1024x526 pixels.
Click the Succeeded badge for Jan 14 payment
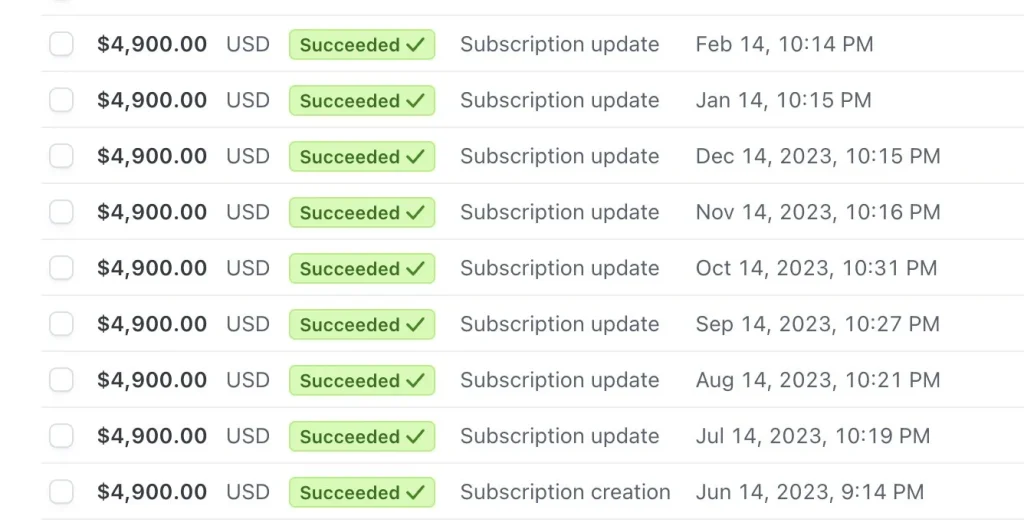[x=362, y=101]
